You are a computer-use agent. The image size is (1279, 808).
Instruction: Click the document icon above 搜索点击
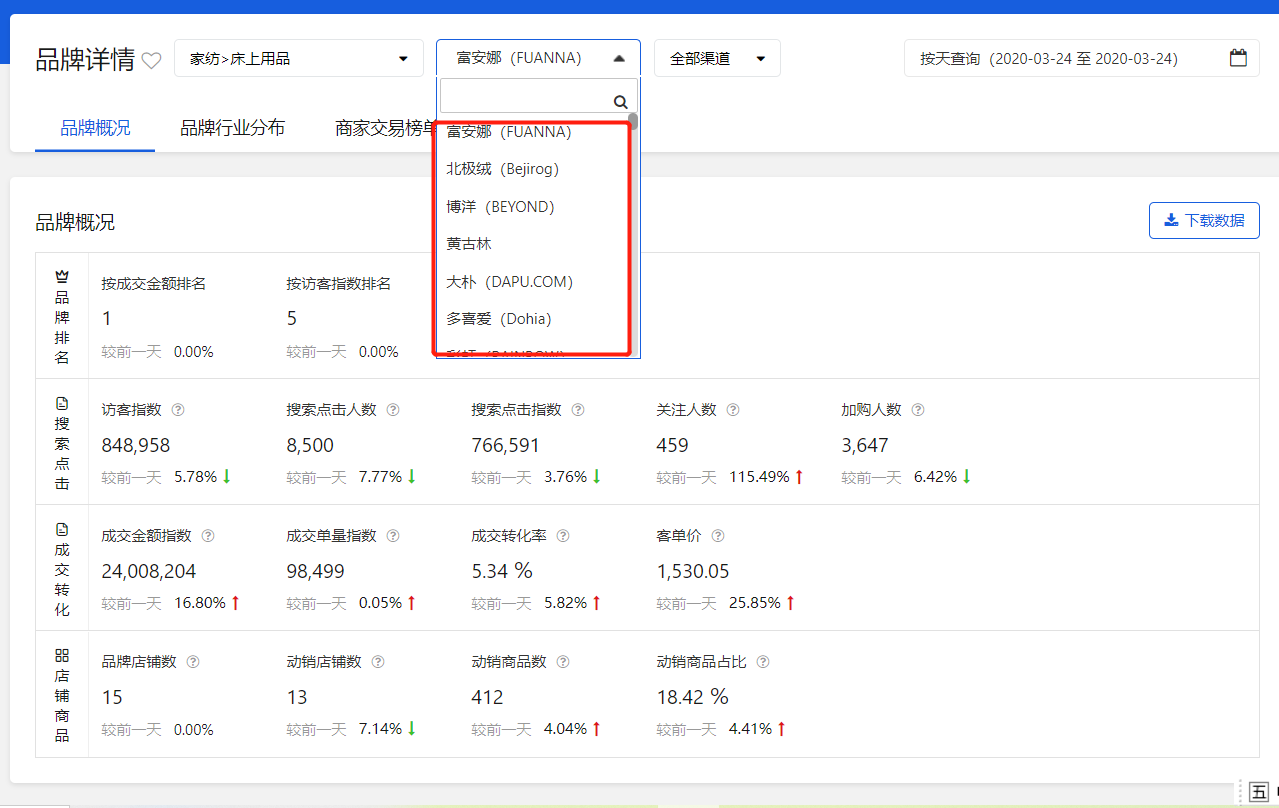click(x=62, y=403)
